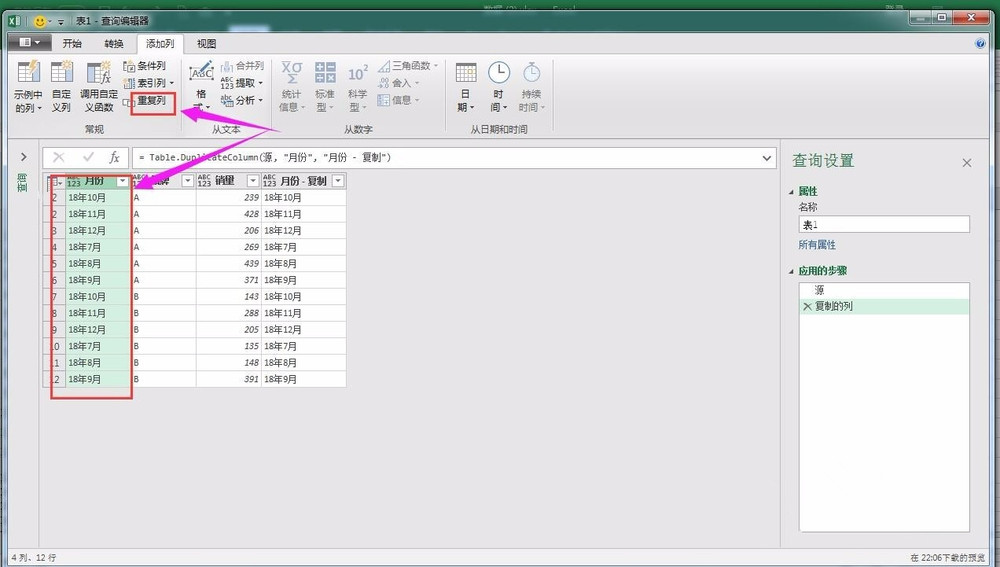Open the 舍入 rounding dropdown
Image resolution: width=1000 pixels, height=567 pixels.
tap(416, 83)
